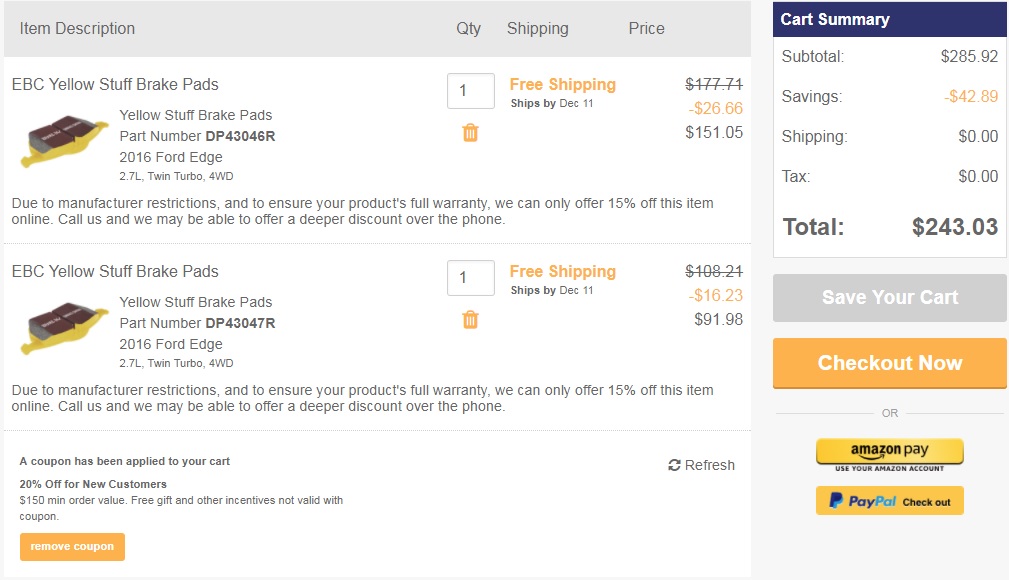Click the Tax value in Cart Summary
Viewport: 1009px width, 580px height.
tap(978, 176)
